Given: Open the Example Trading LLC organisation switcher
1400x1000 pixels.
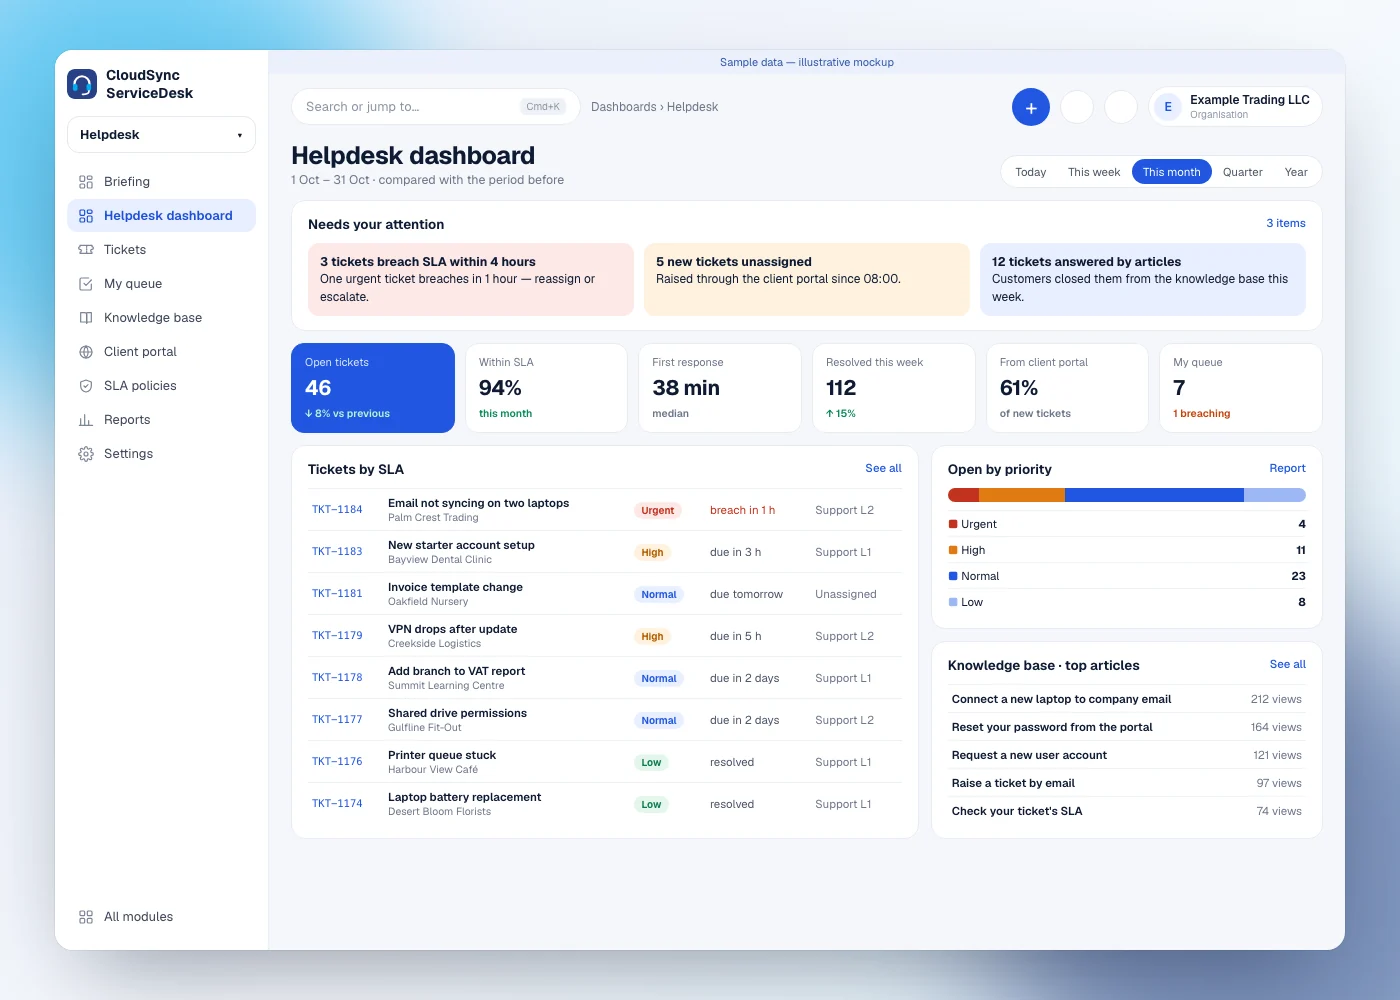Looking at the screenshot, I should [1235, 107].
